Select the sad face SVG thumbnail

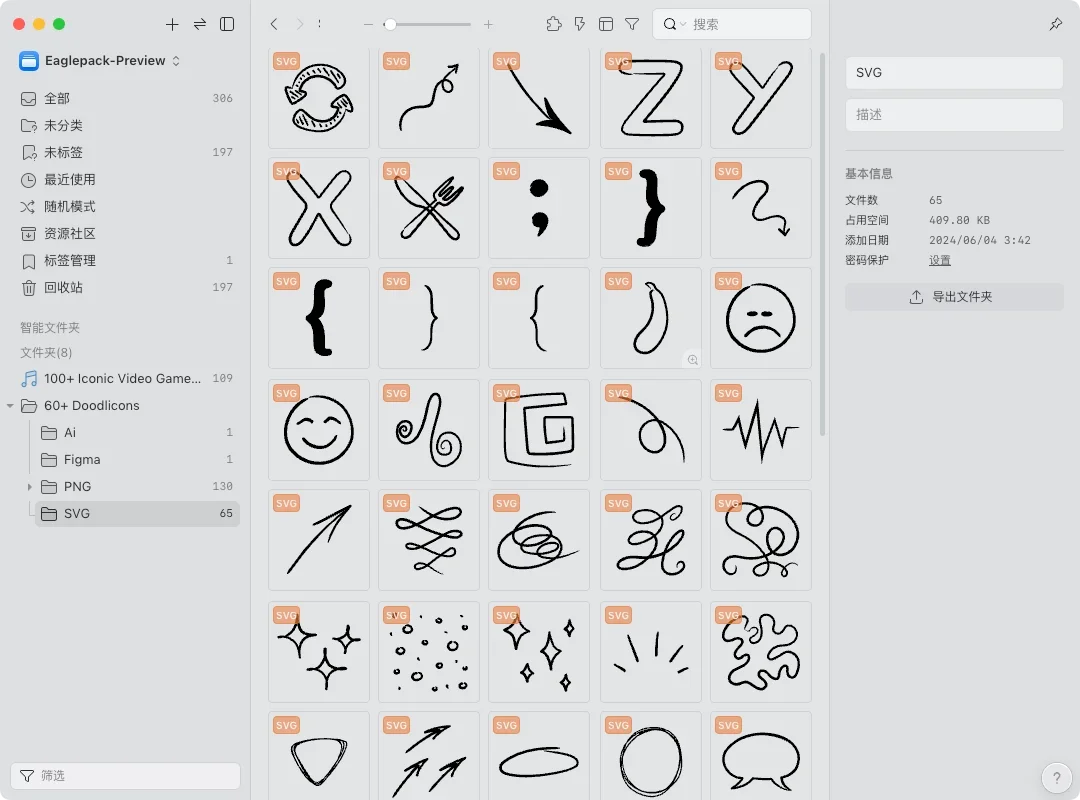[x=760, y=318]
